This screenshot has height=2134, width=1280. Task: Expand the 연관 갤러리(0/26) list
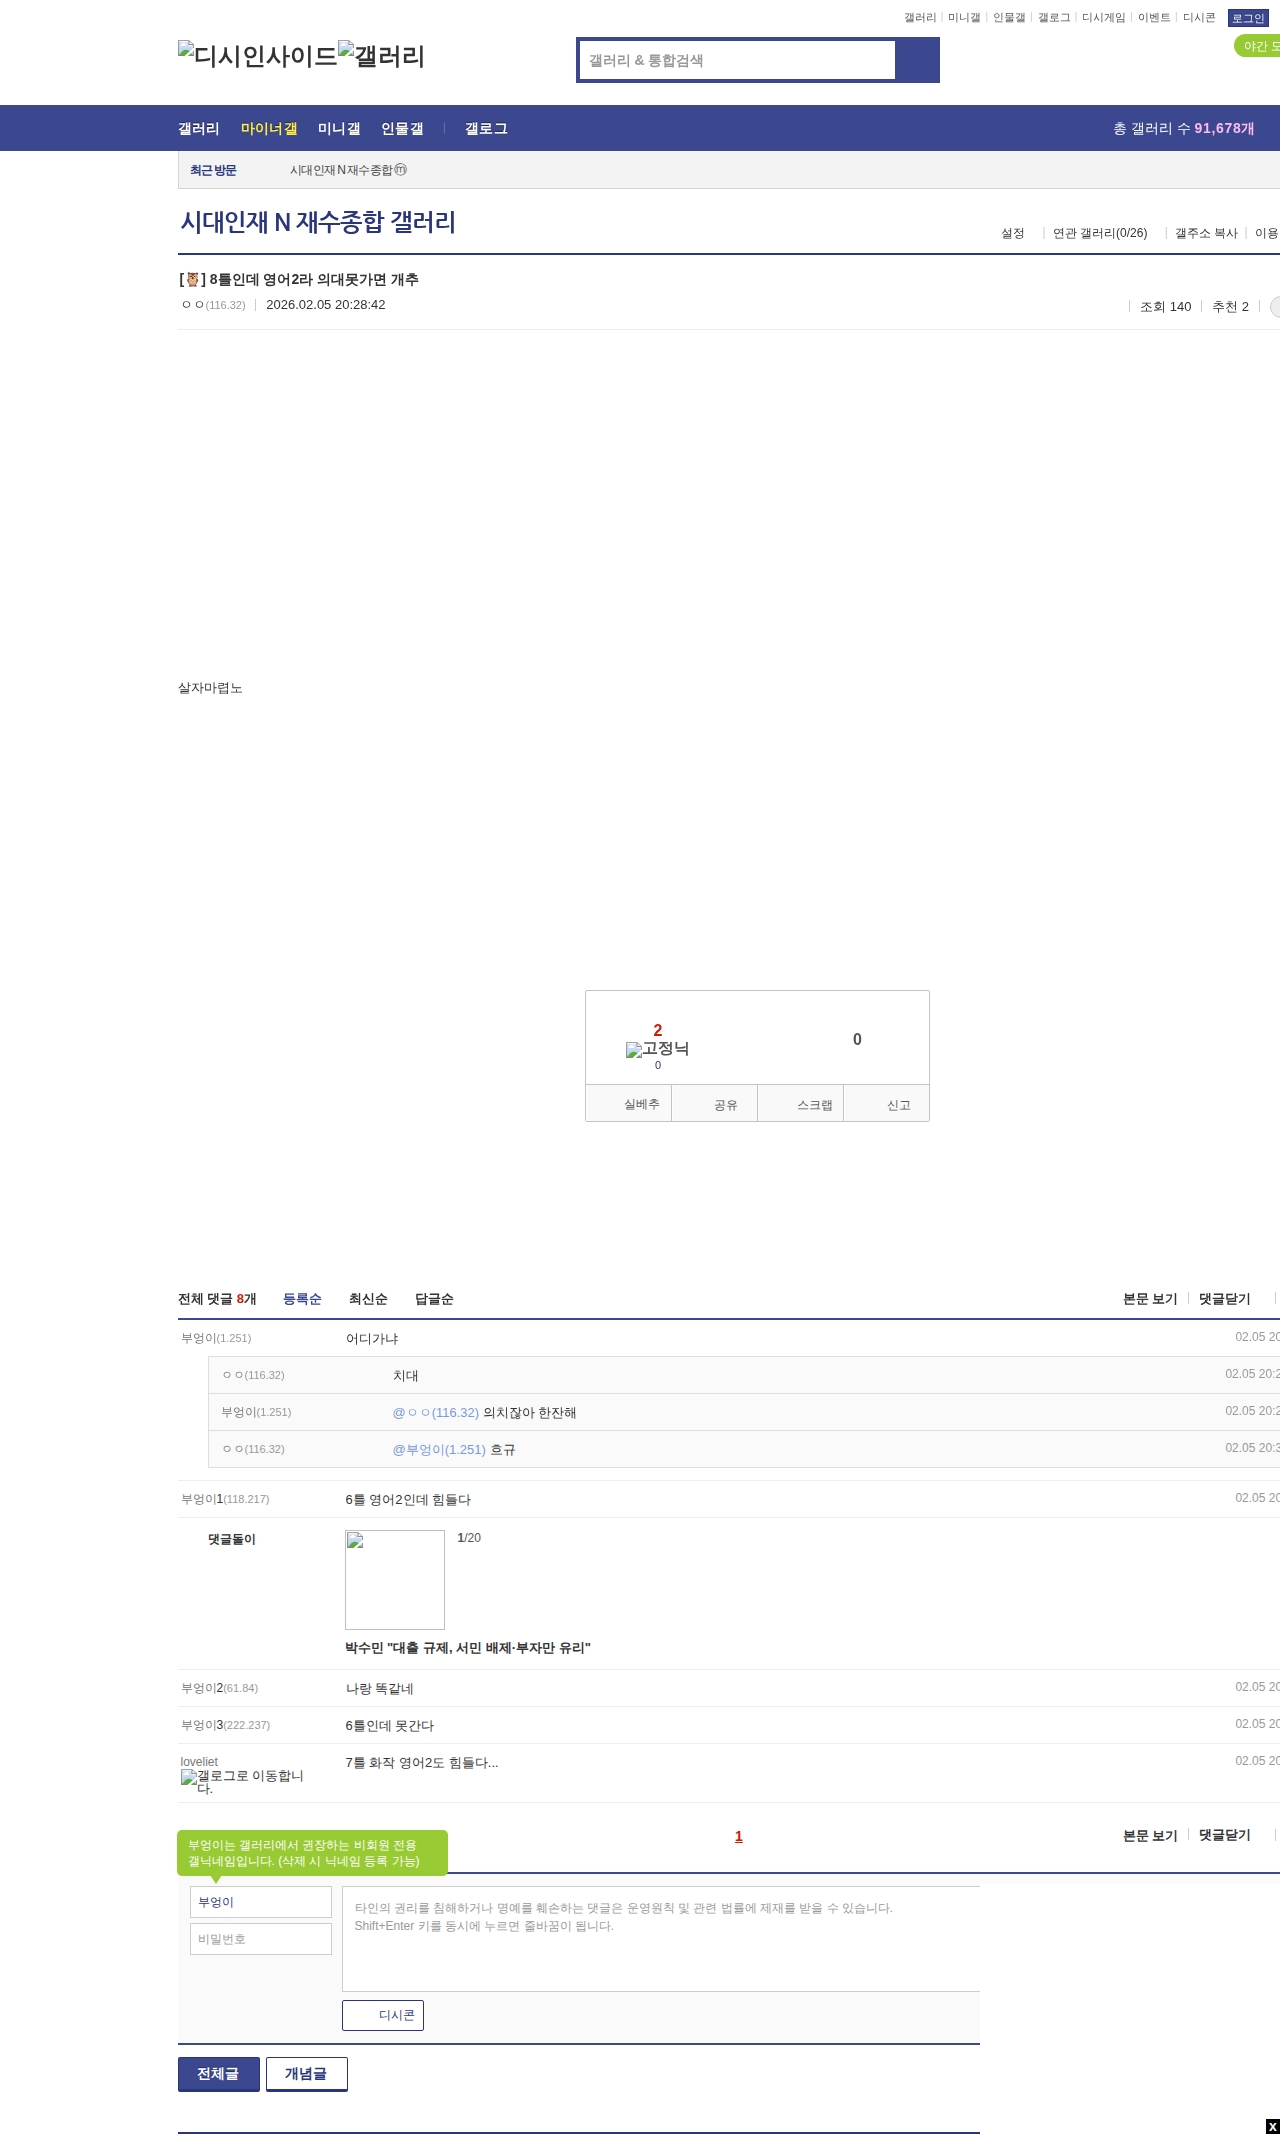point(1099,233)
